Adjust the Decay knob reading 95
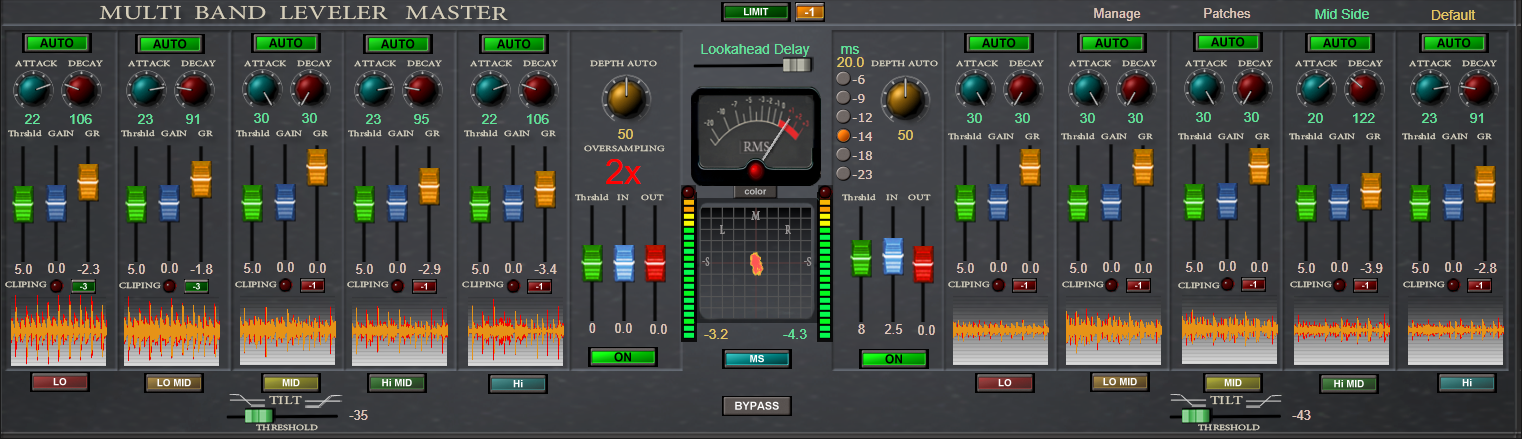 [423, 90]
